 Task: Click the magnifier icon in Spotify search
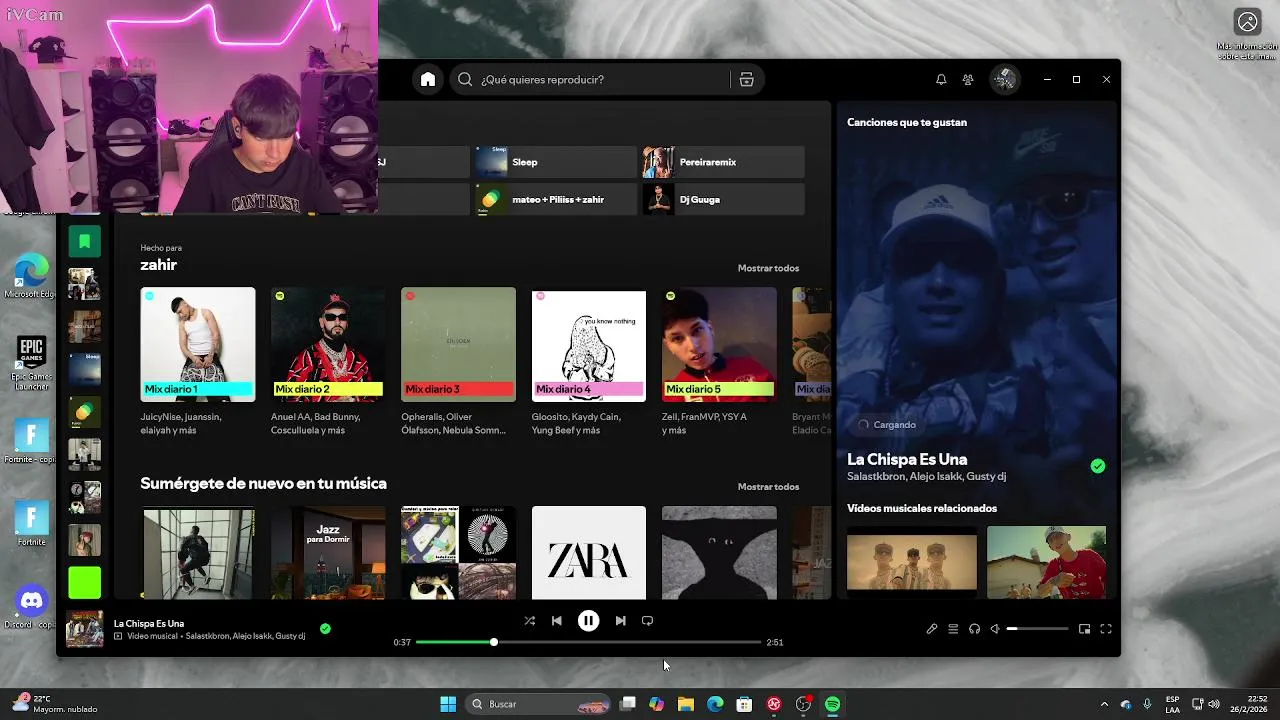point(465,80)
